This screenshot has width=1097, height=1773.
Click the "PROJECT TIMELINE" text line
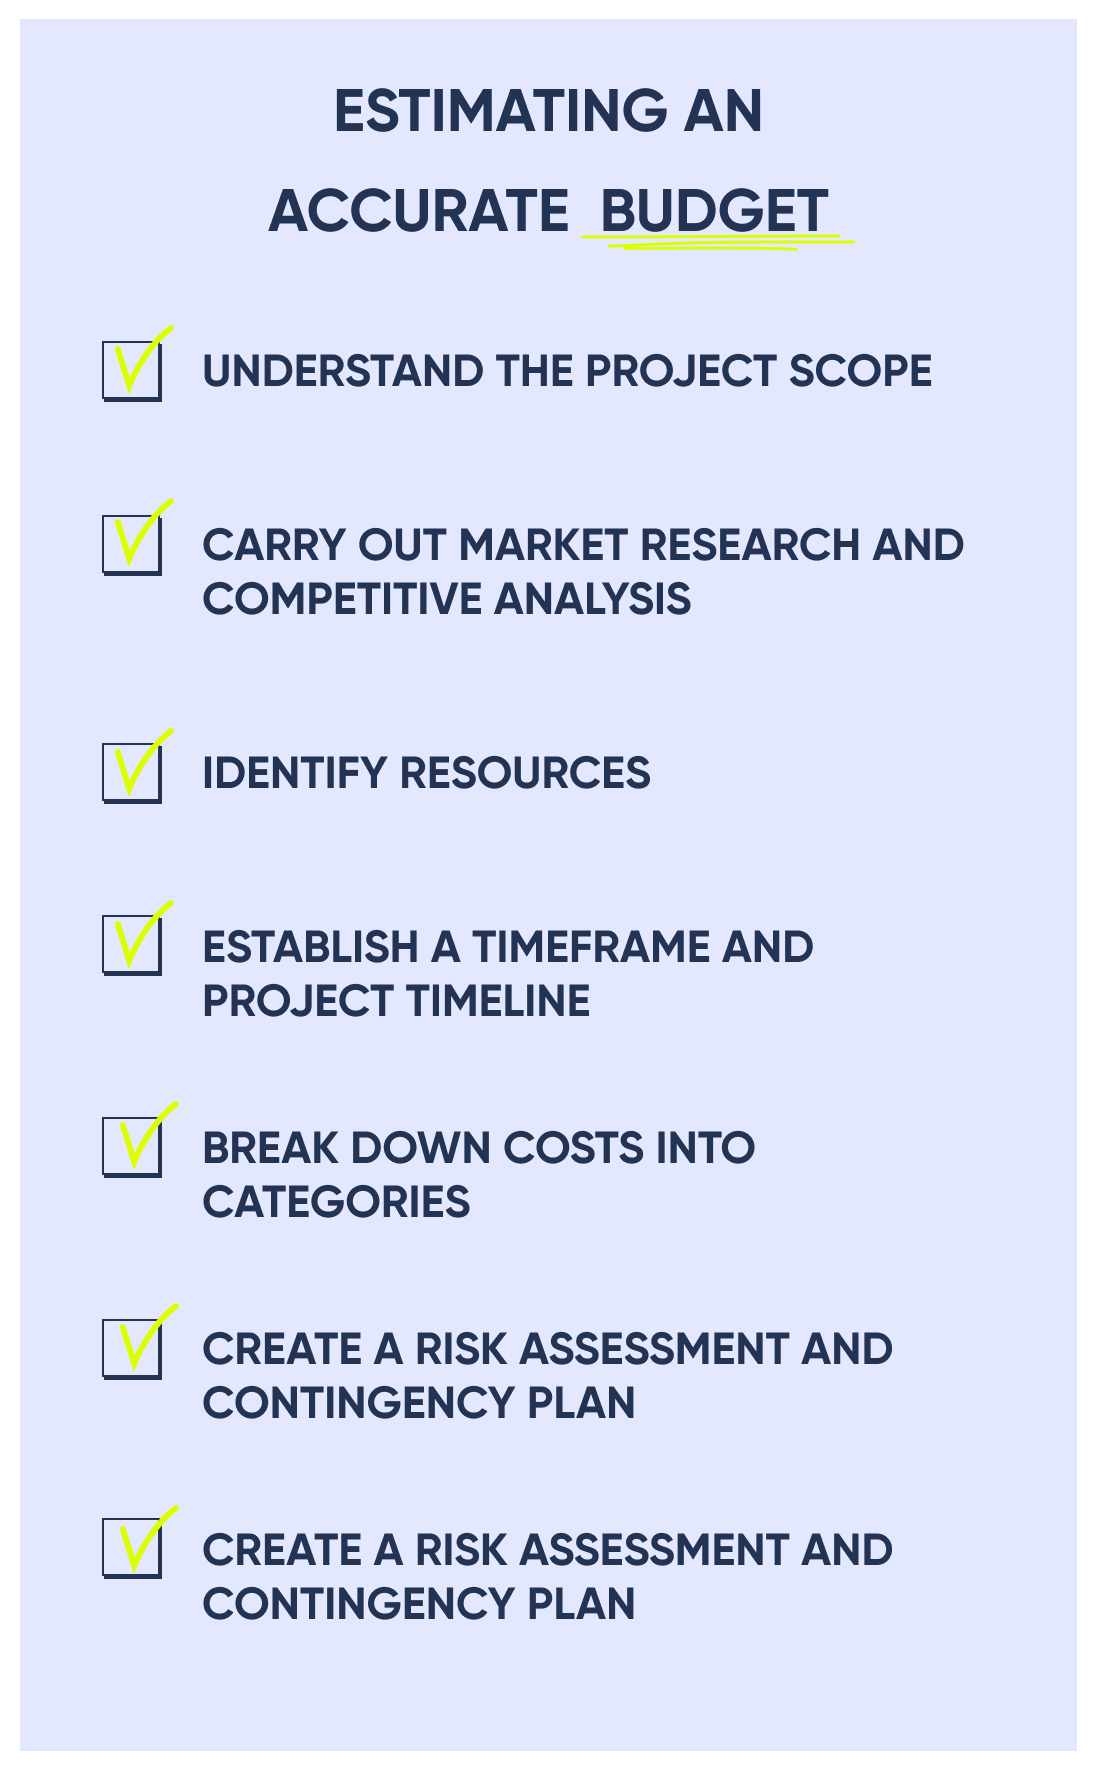pyautogui.click(x=396, y=1001)
